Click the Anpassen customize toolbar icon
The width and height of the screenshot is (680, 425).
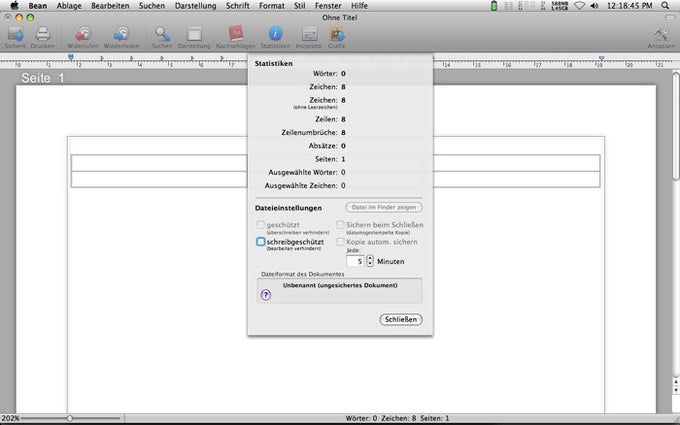661,34
